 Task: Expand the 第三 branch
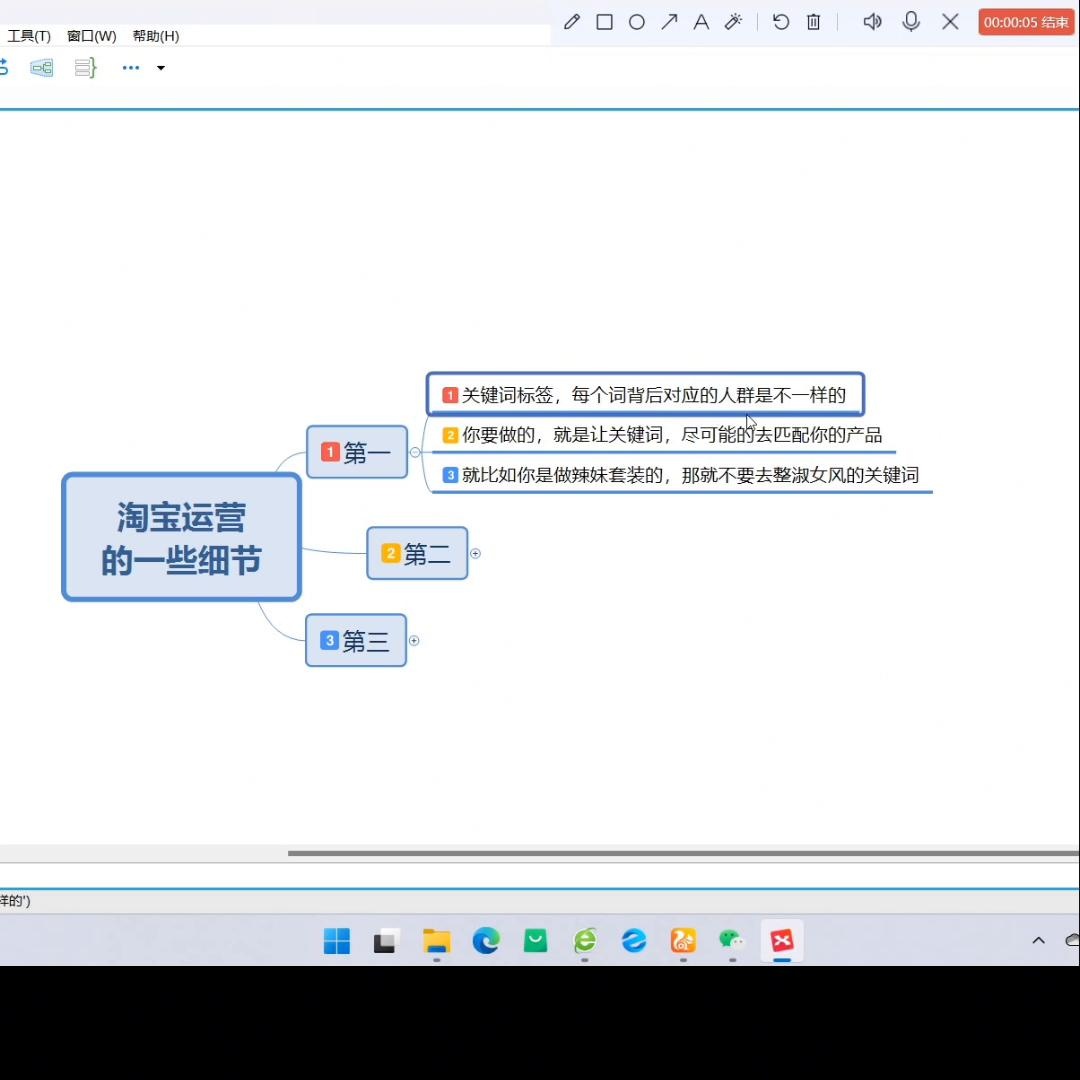pos(414,641)
